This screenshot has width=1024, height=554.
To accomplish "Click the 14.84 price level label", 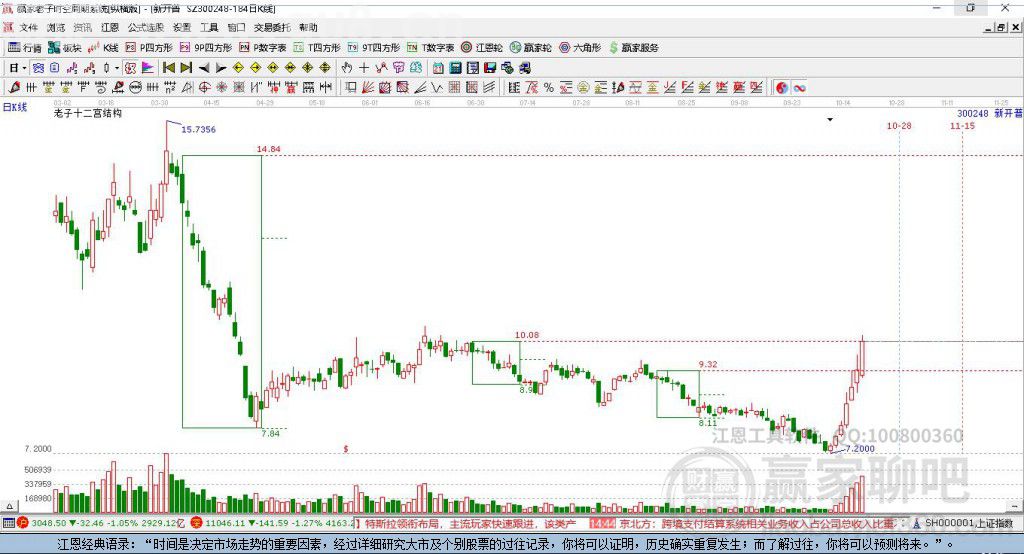I will coord(268,149).
